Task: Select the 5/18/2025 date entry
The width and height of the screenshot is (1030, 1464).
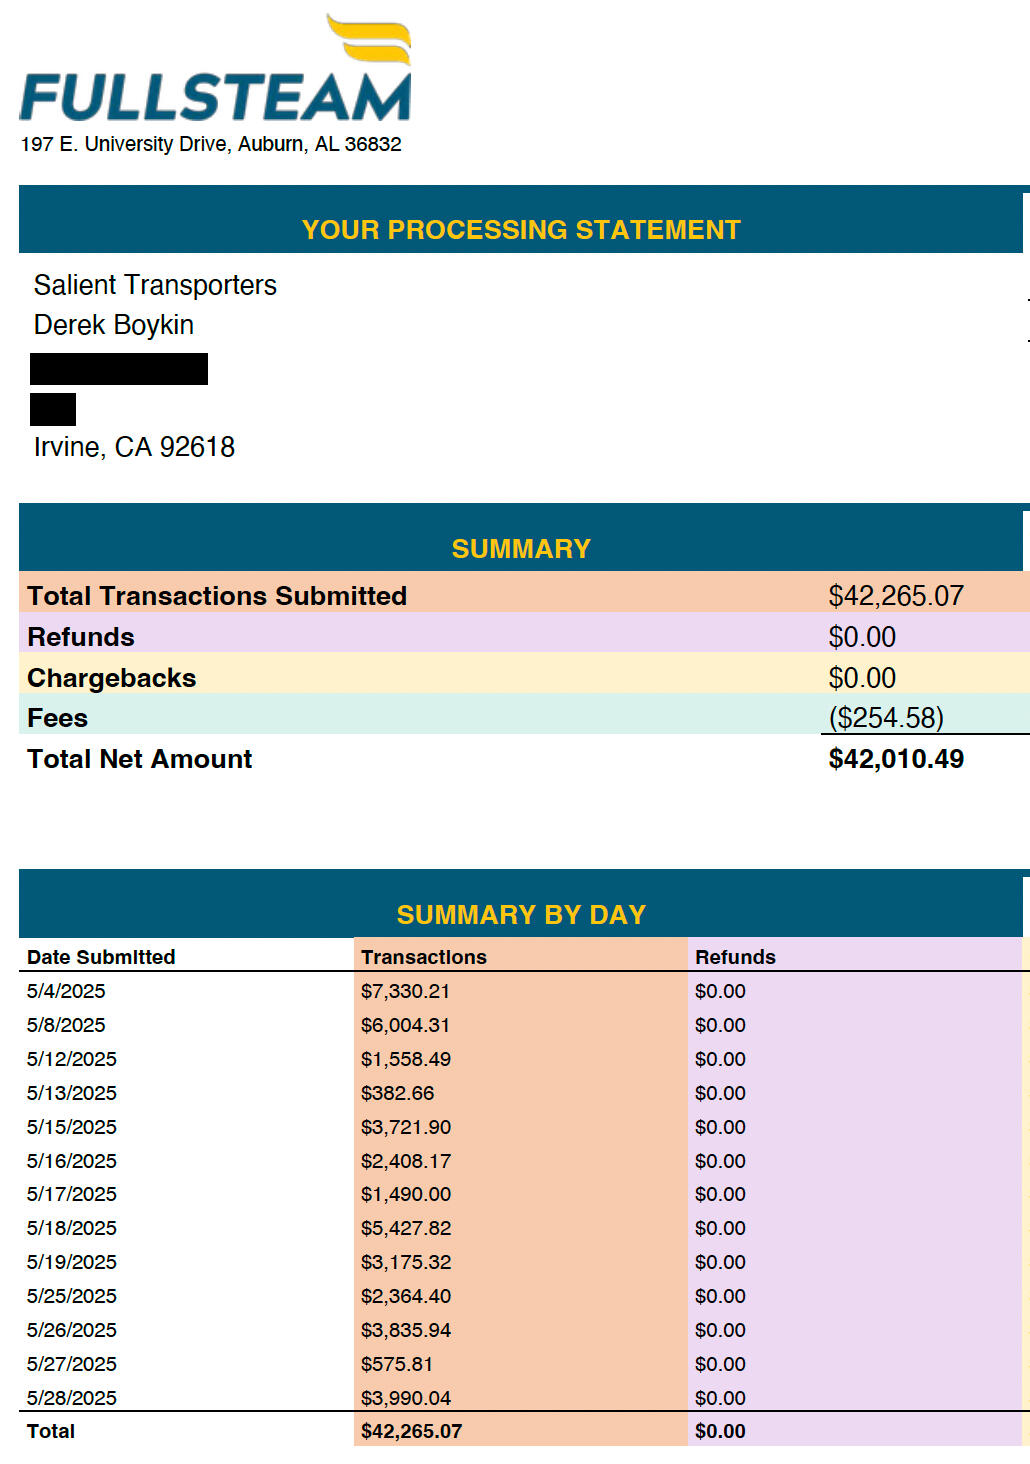Action: [72, 1228]
